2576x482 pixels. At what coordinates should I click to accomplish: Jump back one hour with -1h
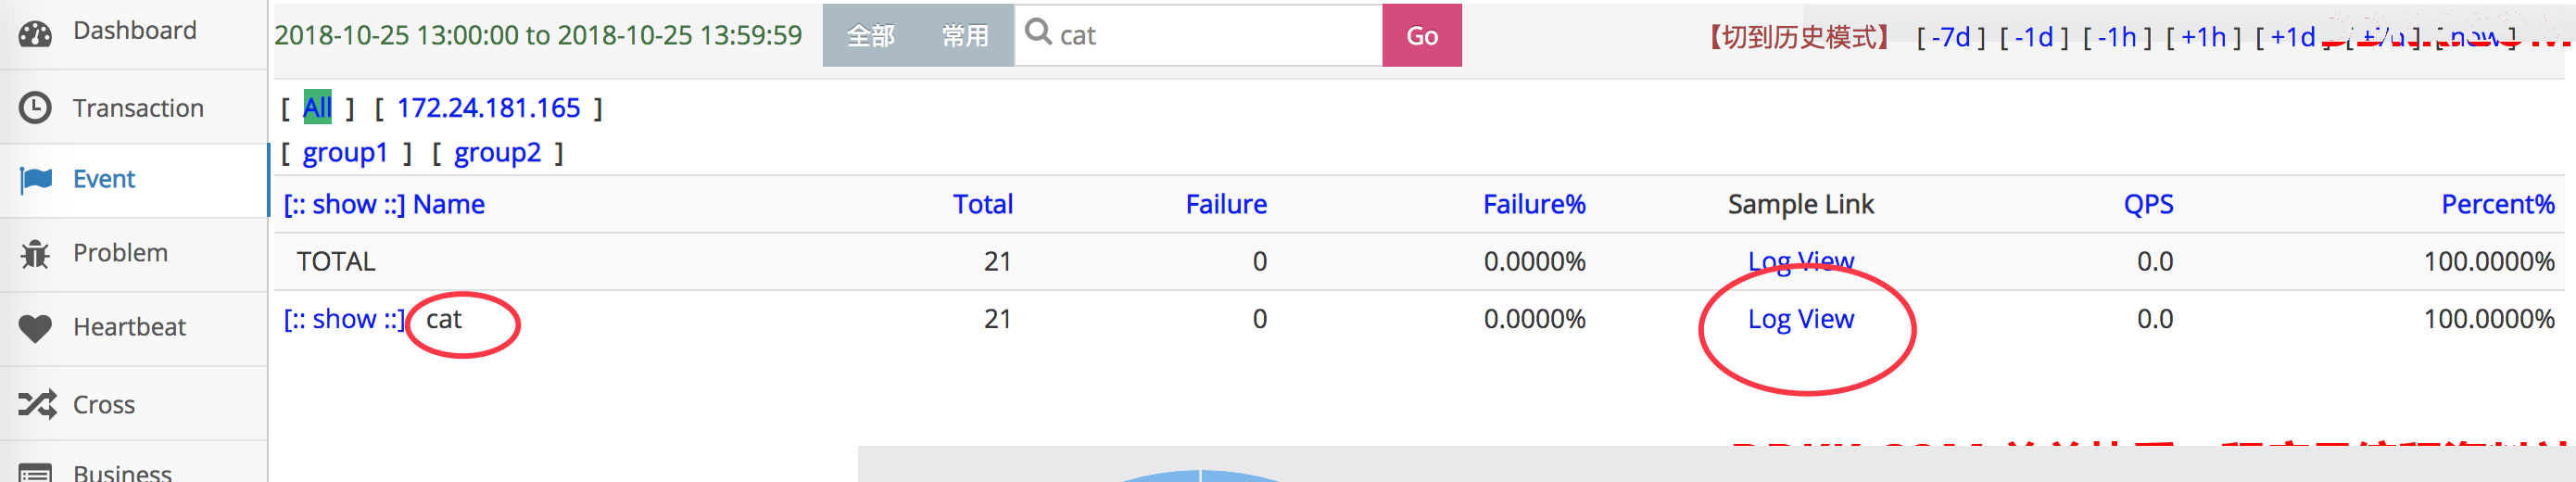(x=2116, y=37)
